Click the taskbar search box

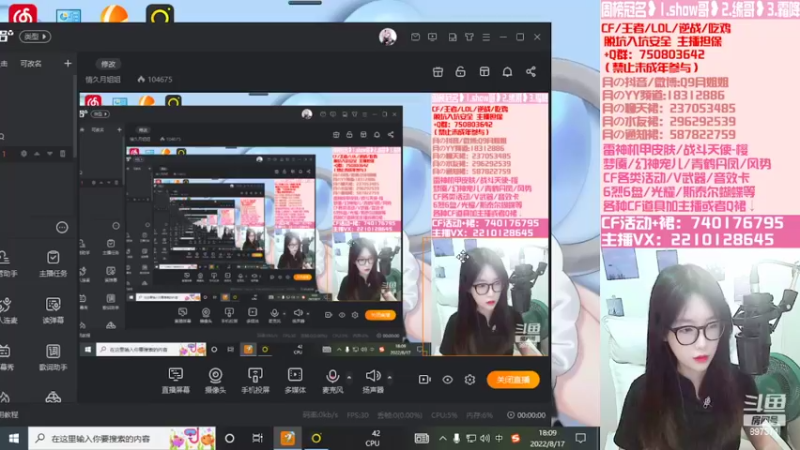pos(122,438)
